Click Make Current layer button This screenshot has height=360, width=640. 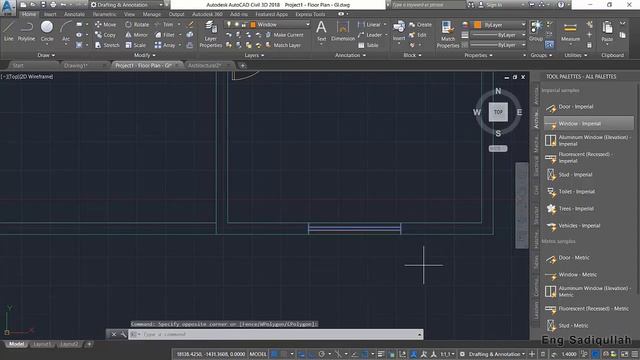point(284,35)
